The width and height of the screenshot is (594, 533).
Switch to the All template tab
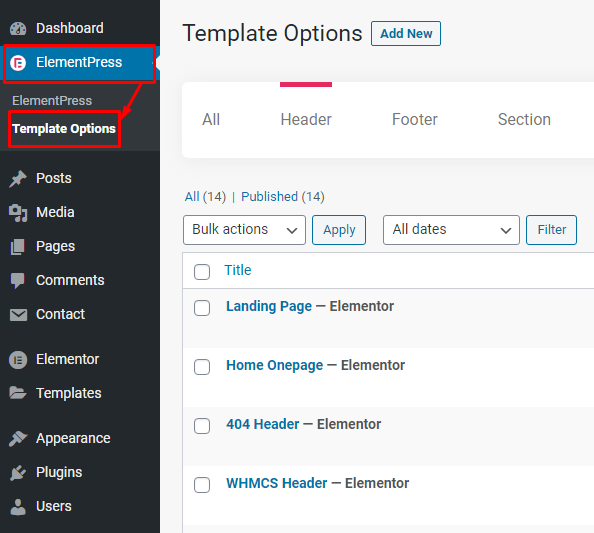click(x=211, y=120)
